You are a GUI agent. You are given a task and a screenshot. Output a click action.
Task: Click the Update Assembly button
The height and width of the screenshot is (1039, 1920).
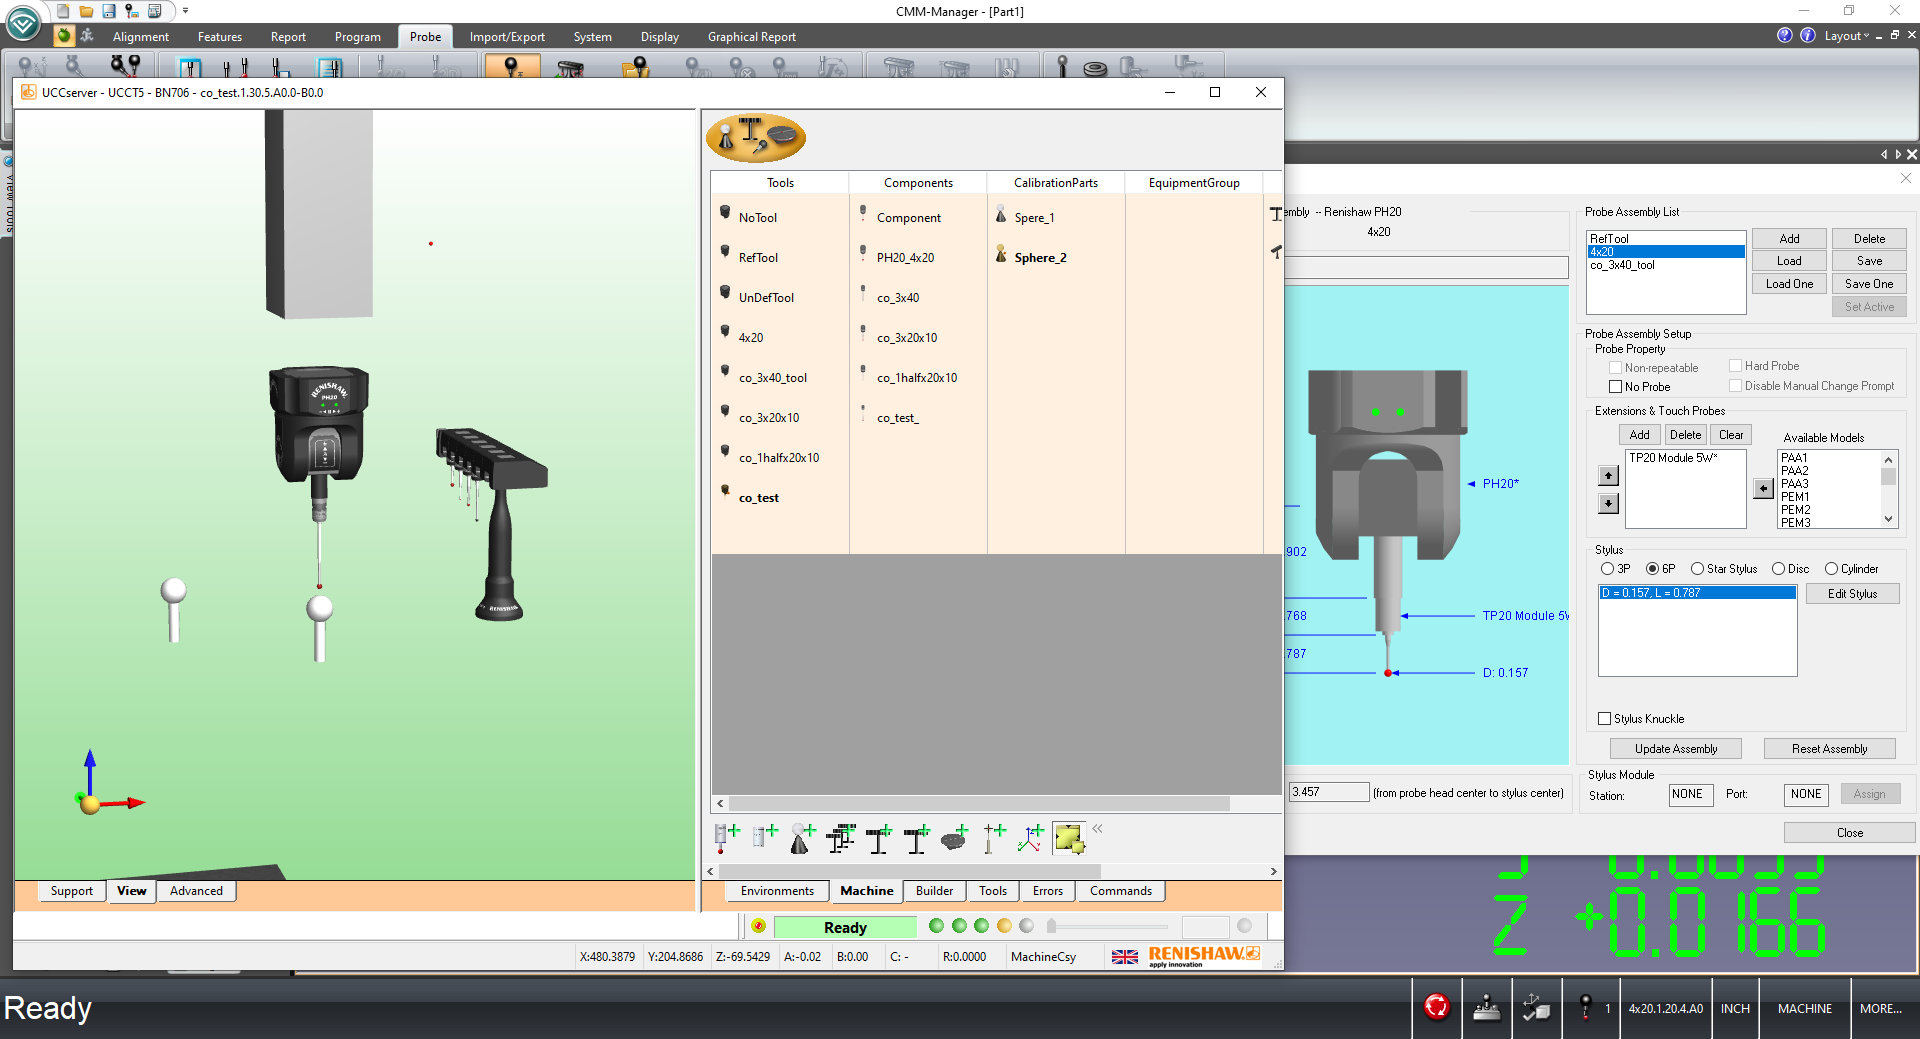click(1675, 749)
